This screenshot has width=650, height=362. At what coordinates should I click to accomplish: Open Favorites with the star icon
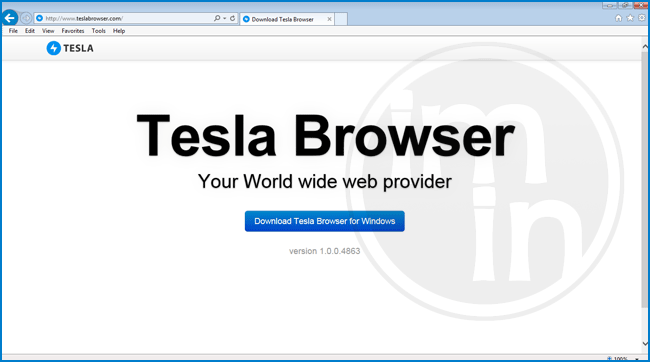tap(630, 18)
